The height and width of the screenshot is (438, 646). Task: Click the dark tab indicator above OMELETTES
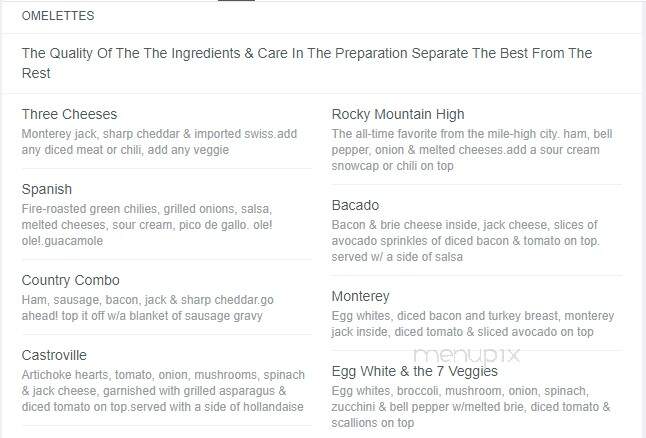point(236,1)
